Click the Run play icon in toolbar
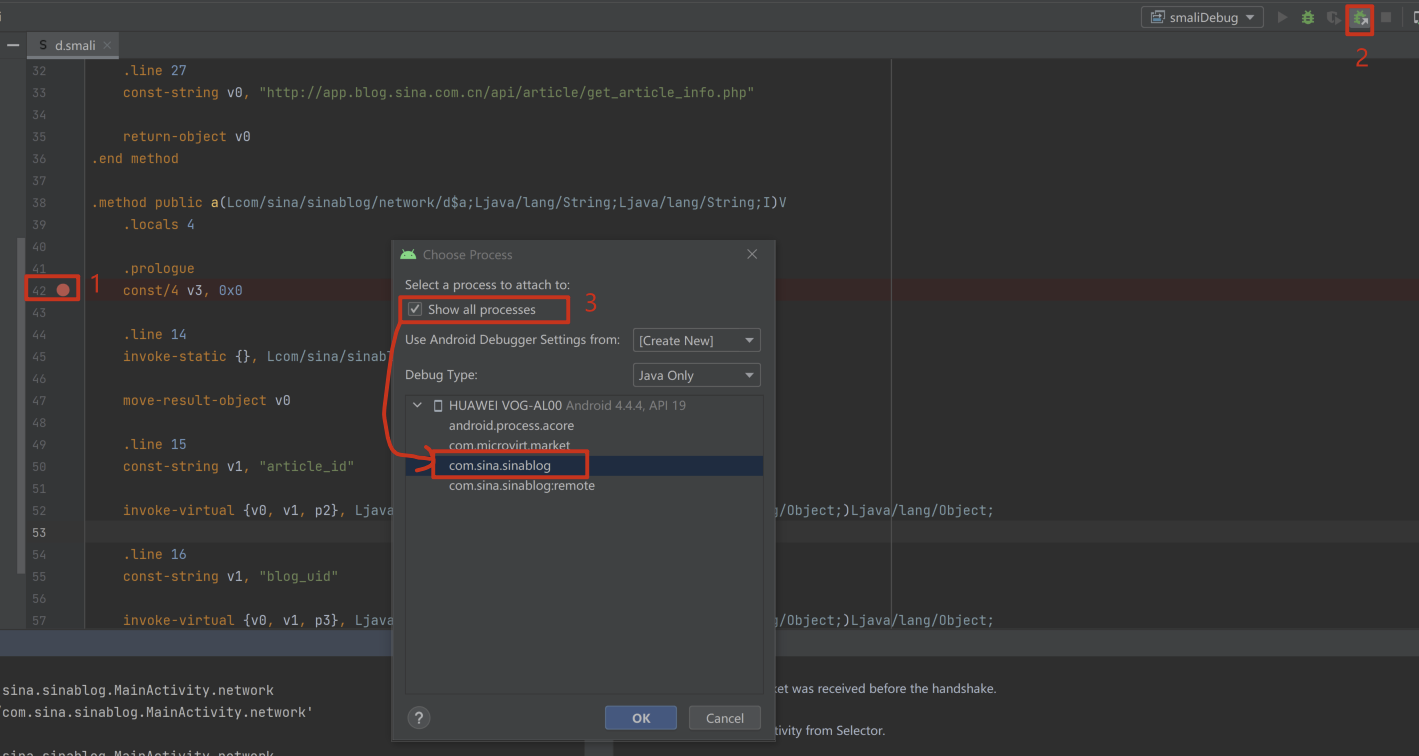Screen dimensions: 1419x756 pos(1283,17)
